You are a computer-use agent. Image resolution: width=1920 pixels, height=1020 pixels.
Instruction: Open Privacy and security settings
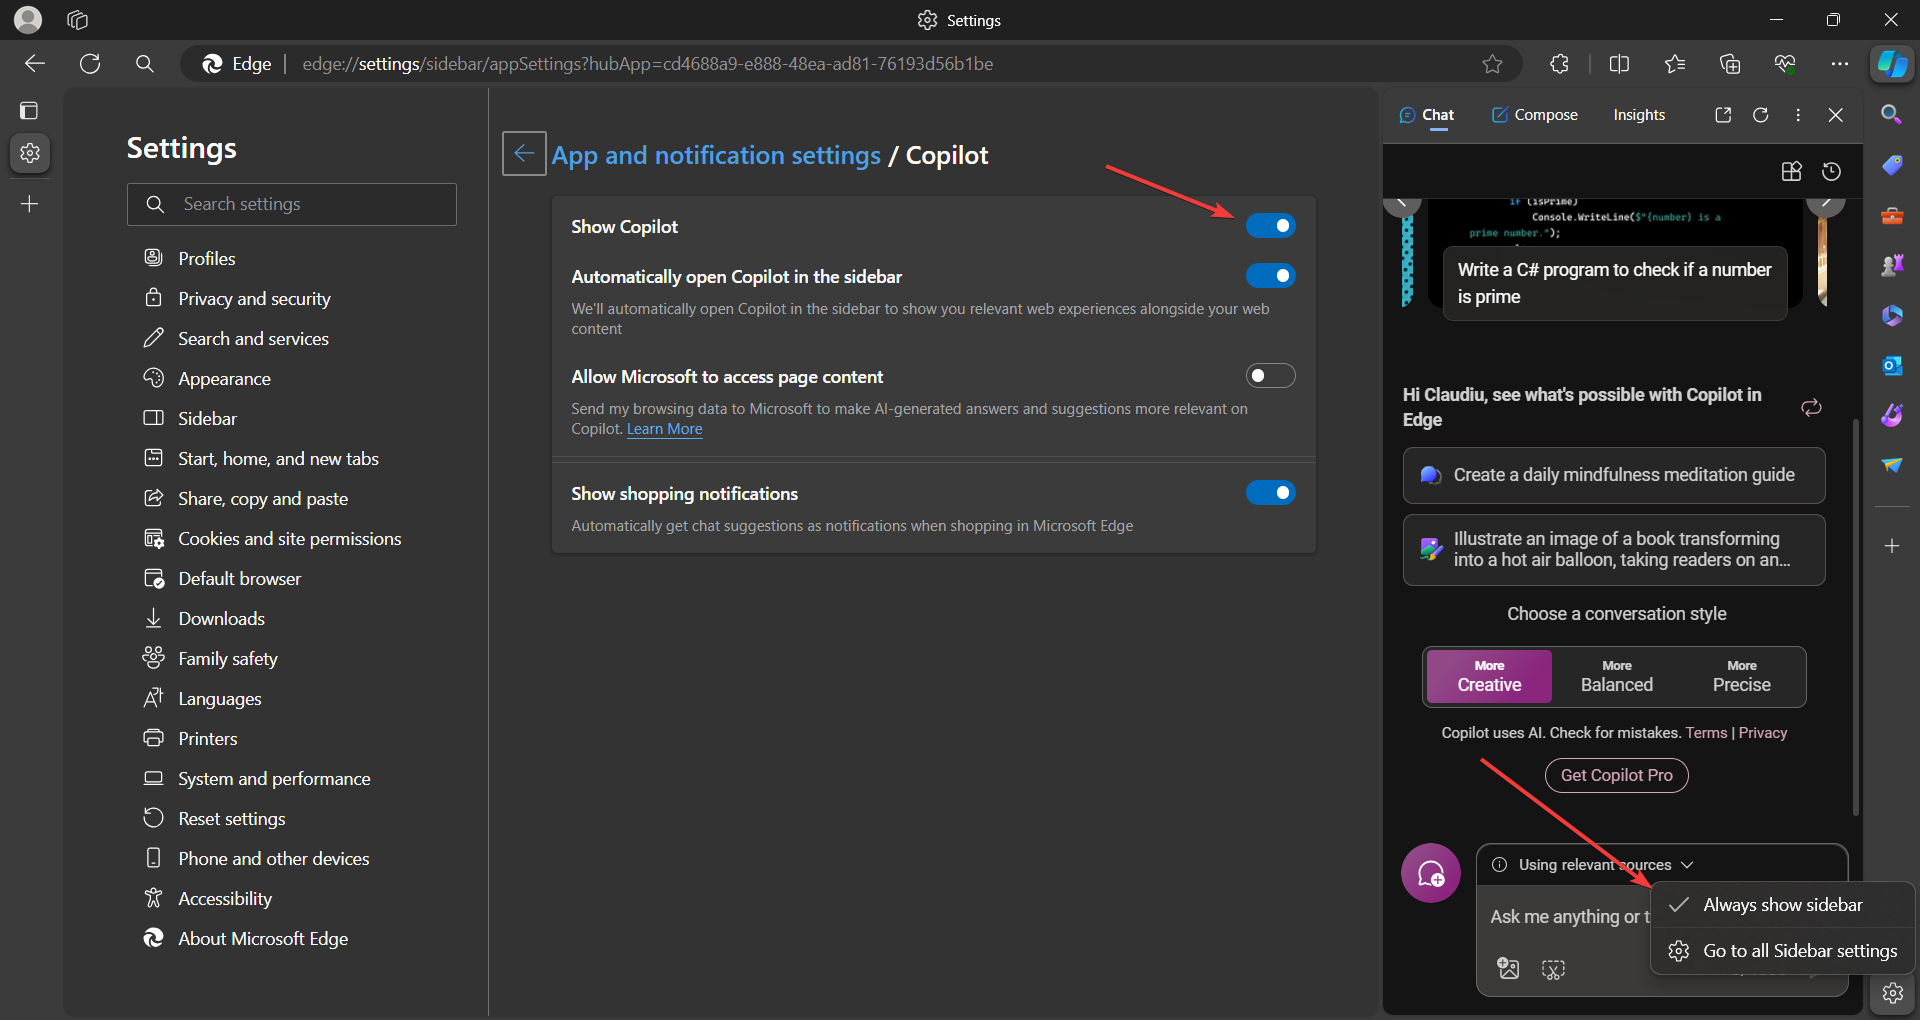pyautogui.click(x=254, y=298)
